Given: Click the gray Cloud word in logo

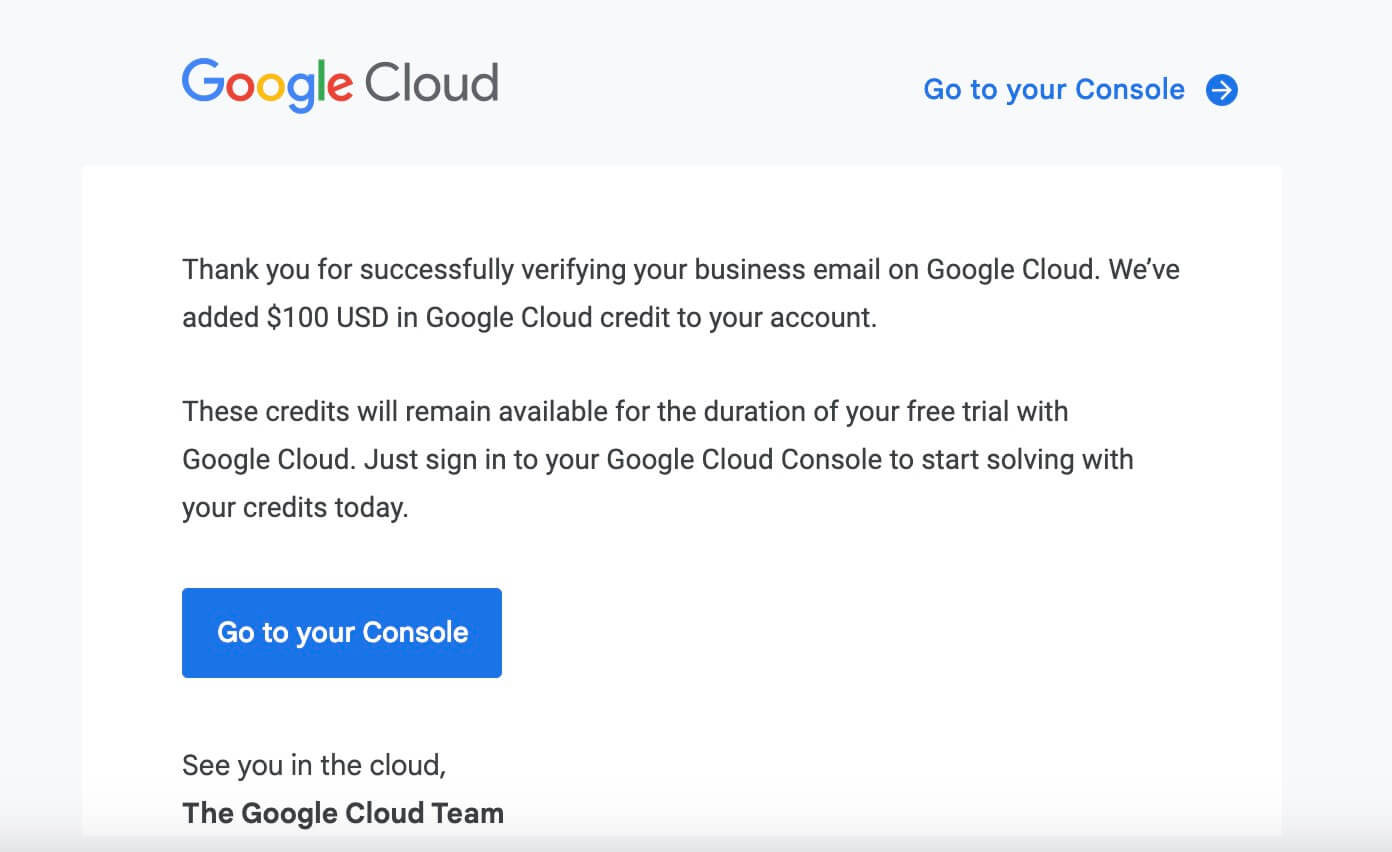Looking at the screenshot, I should click(431, 84).
